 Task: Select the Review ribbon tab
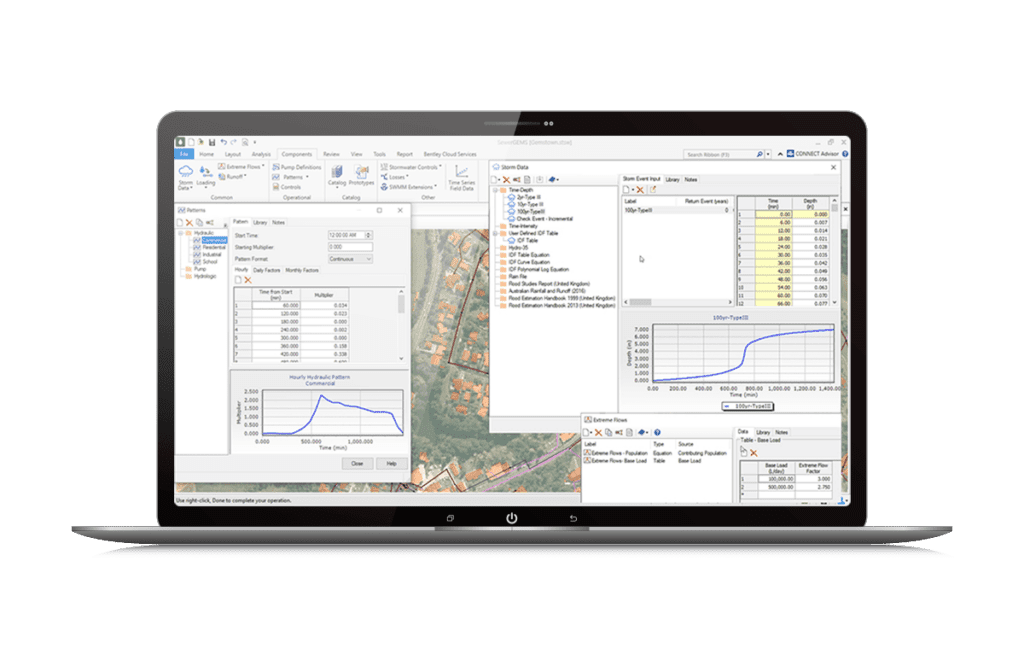tap(330, 154)
